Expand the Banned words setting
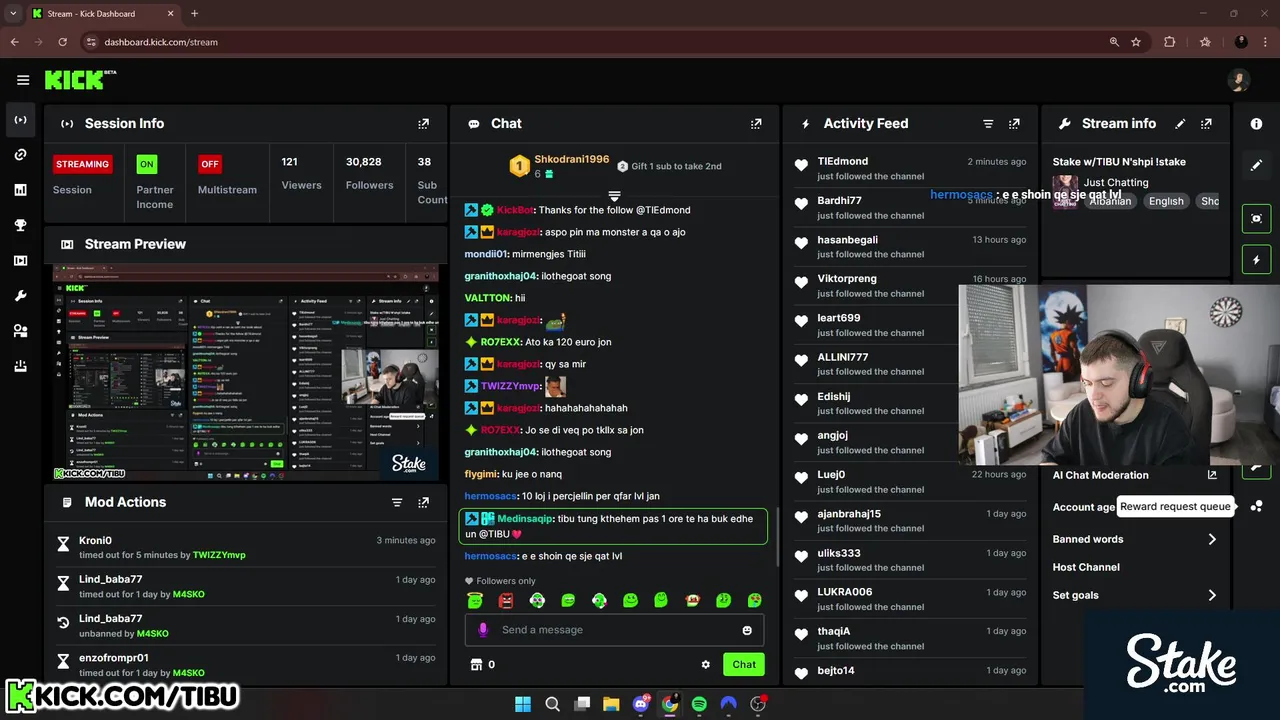This screenshot has width=1280, height=720. pyautogui.click(x=1135, y=539)
